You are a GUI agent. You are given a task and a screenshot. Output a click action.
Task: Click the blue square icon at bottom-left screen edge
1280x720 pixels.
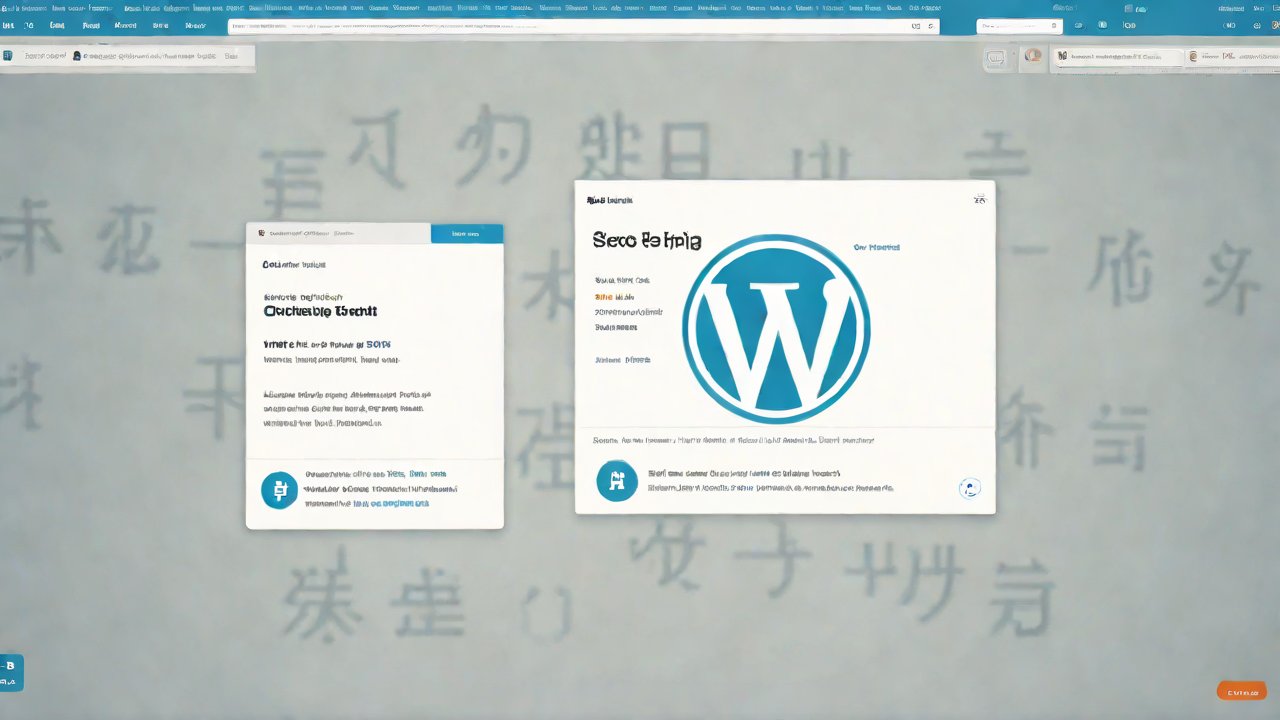pyautogui.click(x=11, y=673)
